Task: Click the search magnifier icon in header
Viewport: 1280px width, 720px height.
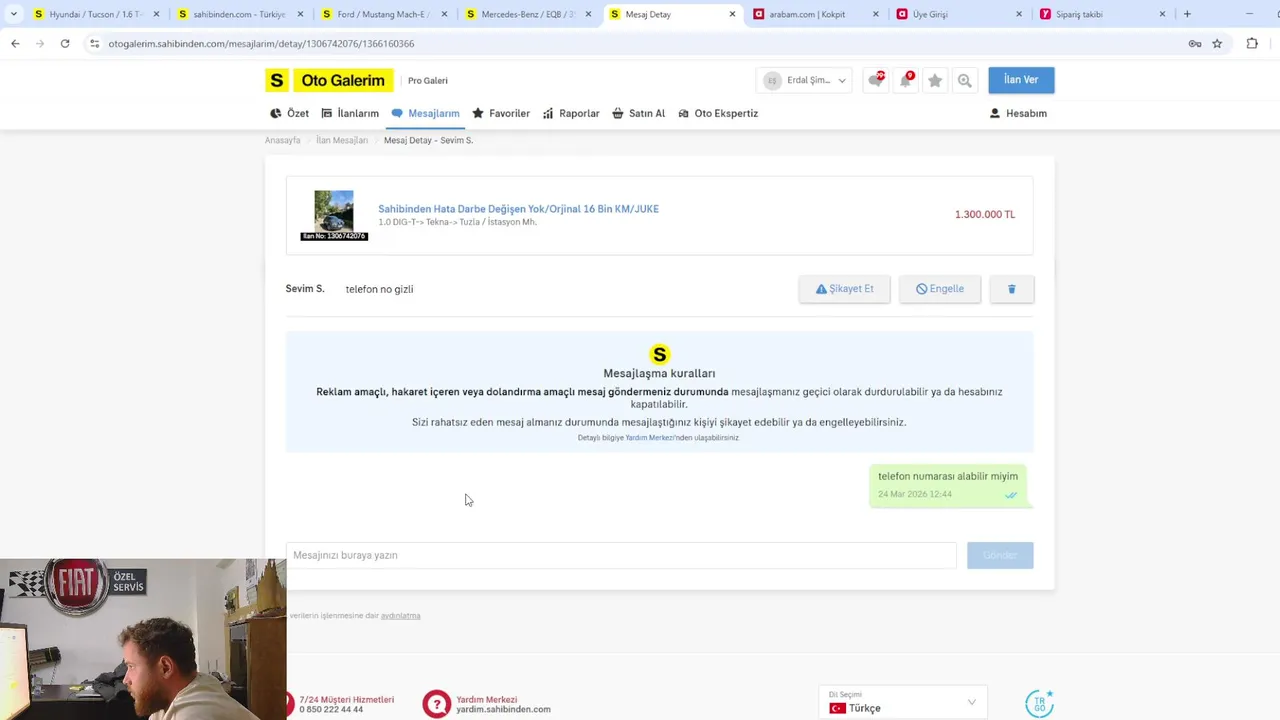Action: (x=964, y=81)
